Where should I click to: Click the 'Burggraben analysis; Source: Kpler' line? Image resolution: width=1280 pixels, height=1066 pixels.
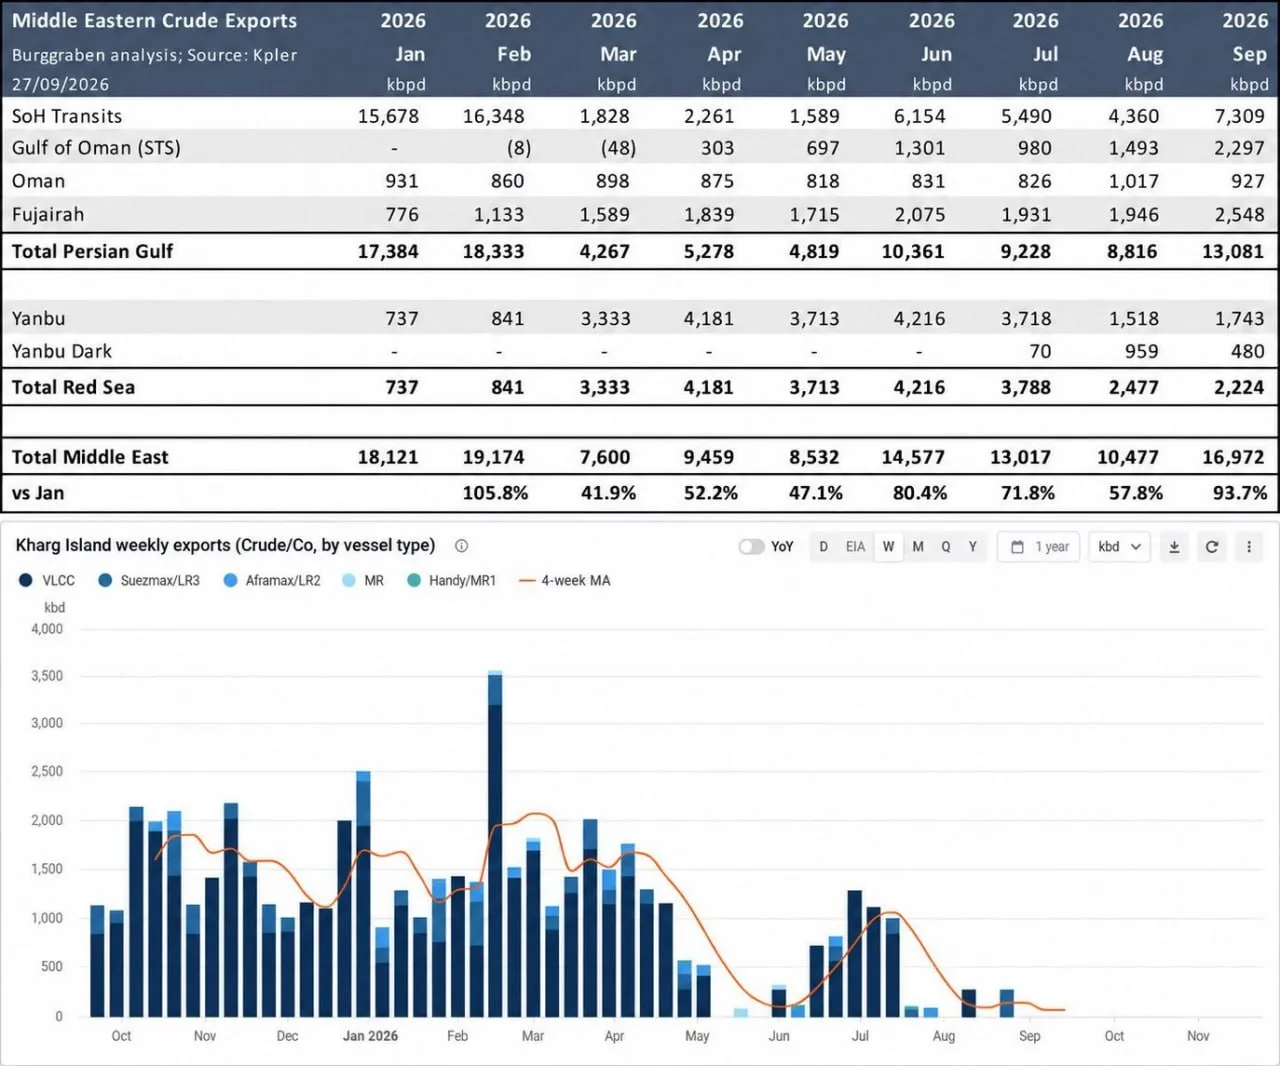pyautogui.click(x=154, y=55)
